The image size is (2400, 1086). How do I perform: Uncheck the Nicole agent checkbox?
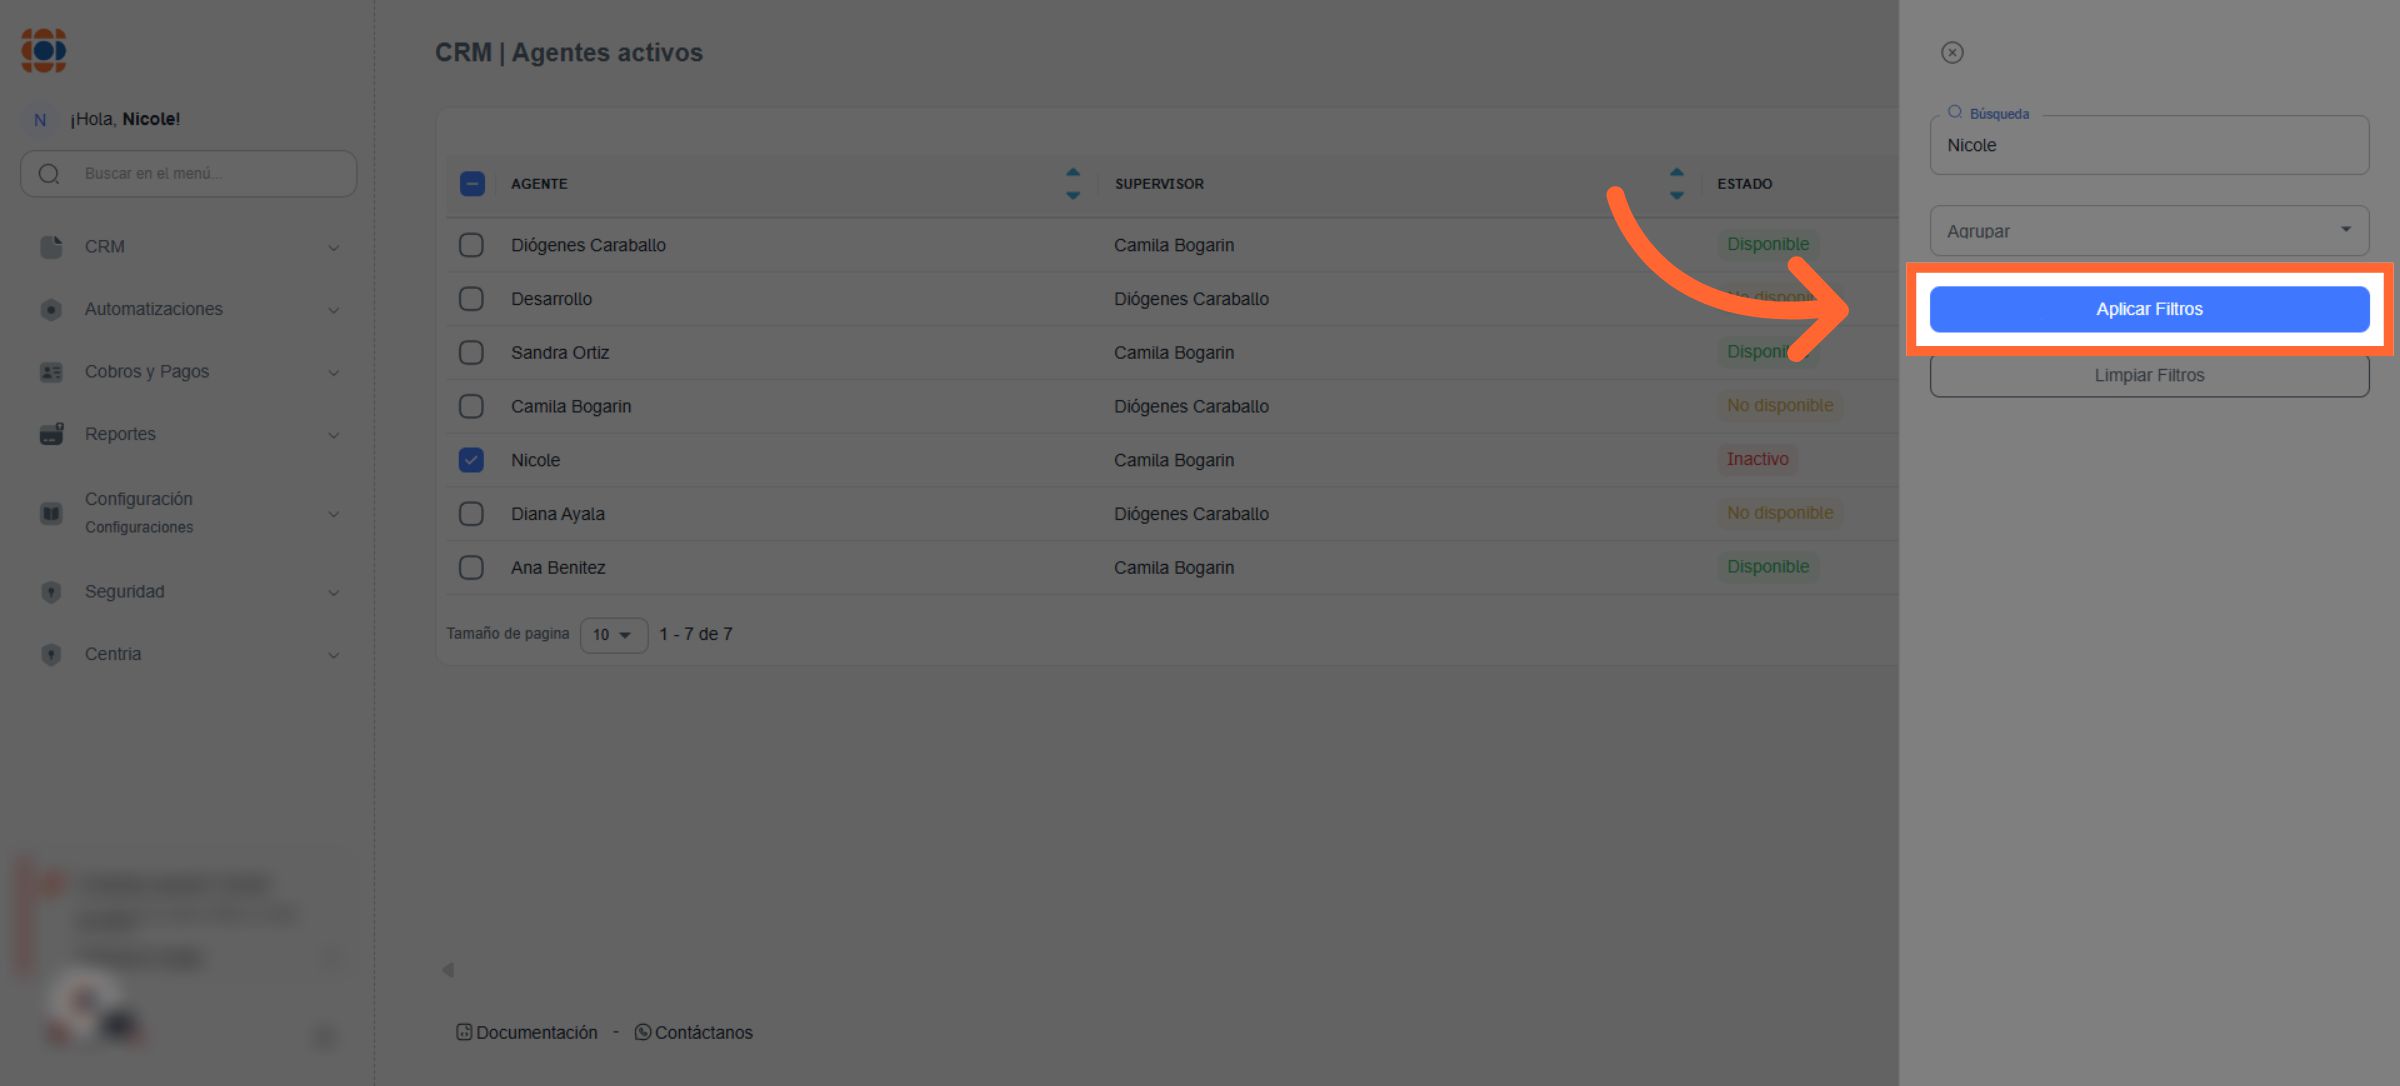[471, 460]
